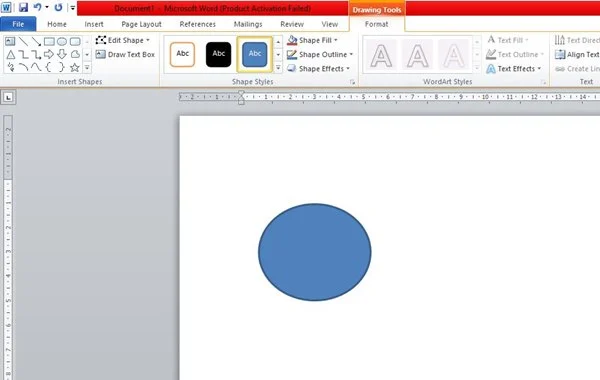
Task: Expand the shapes gallery More button
Action: 87,68
